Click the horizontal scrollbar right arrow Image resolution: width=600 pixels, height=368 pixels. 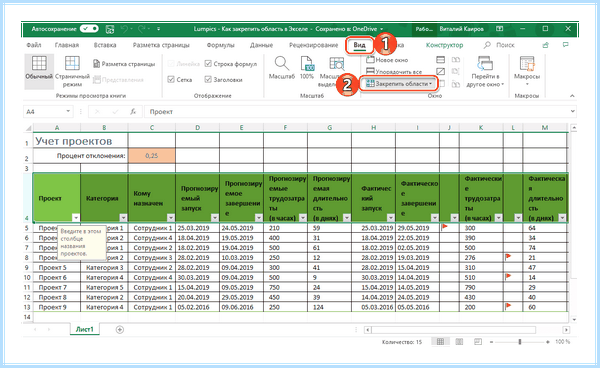pos(566,330)
